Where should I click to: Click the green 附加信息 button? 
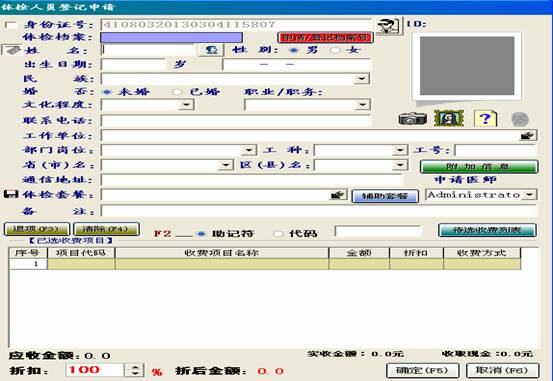click(479, 167)
